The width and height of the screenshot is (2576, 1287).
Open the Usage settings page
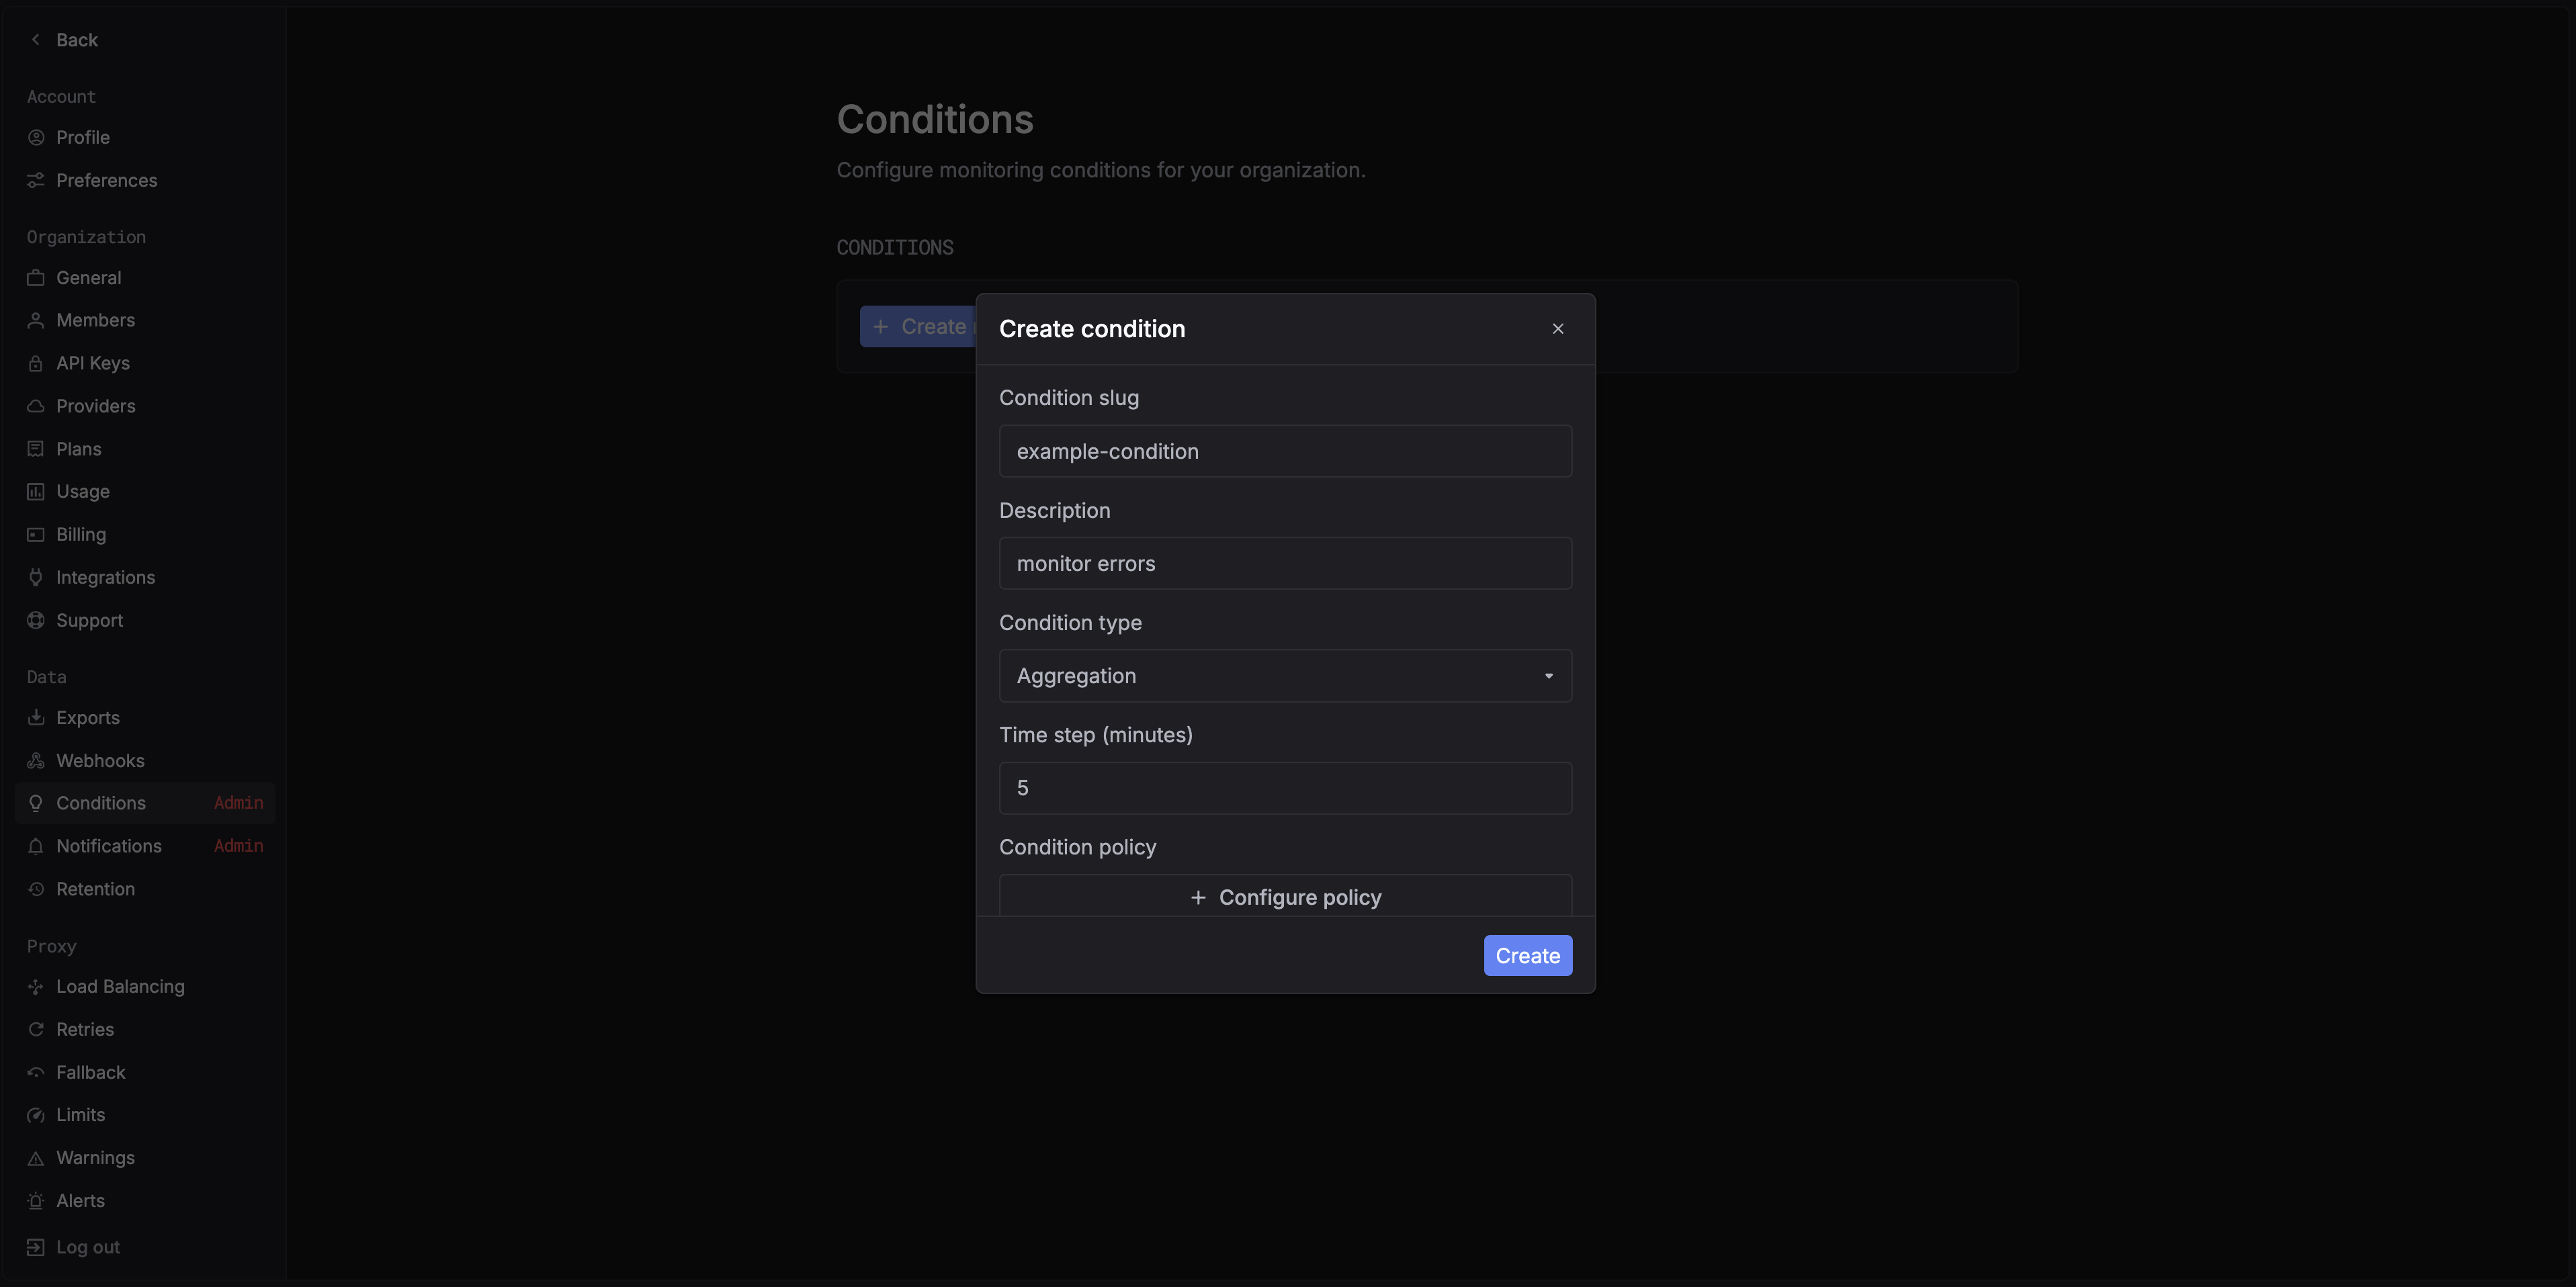click(83, 492)
